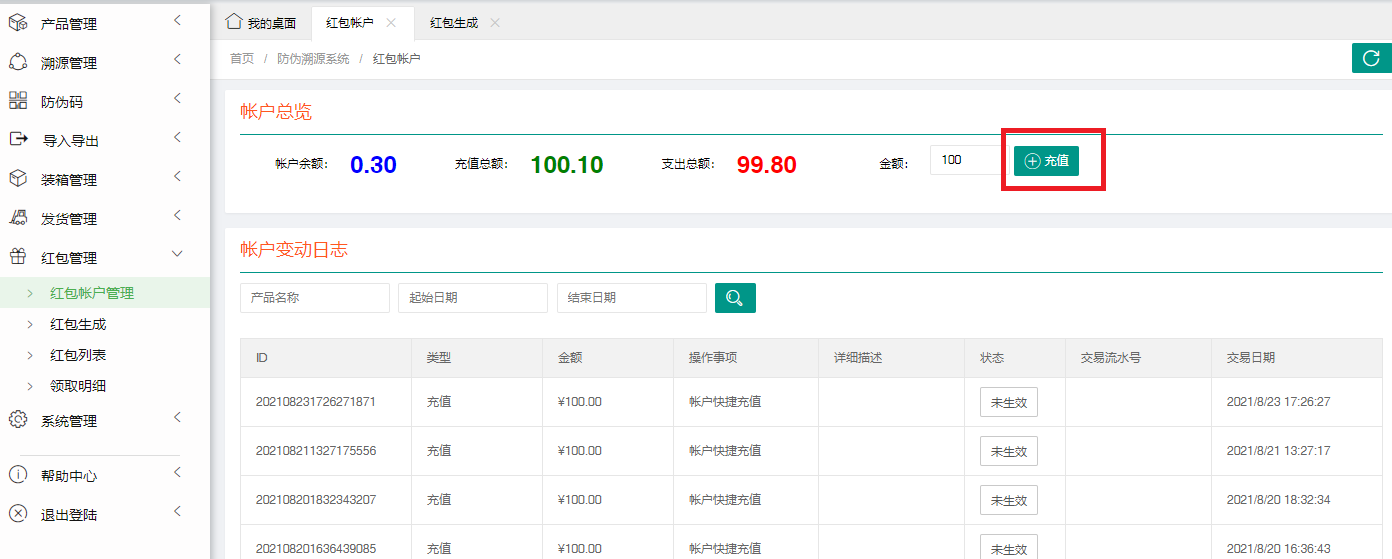Click the 发货管理 forklift icon
Image resolution: width=1392 pixels, height=559 pixels.
point(18,218)
